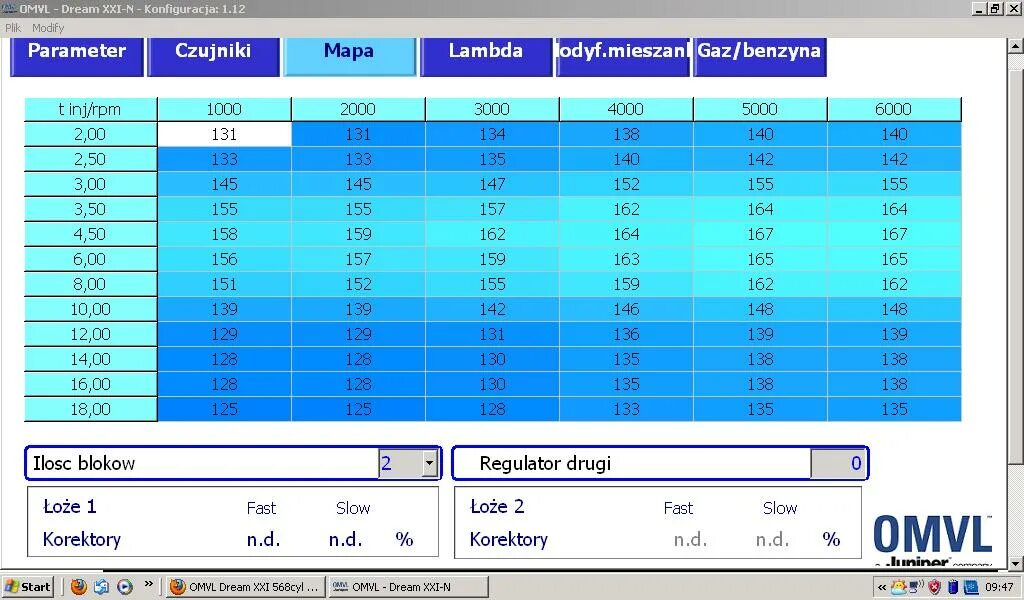Select the Mapa tab
1024x600 pixels.
tap(349, 56)
